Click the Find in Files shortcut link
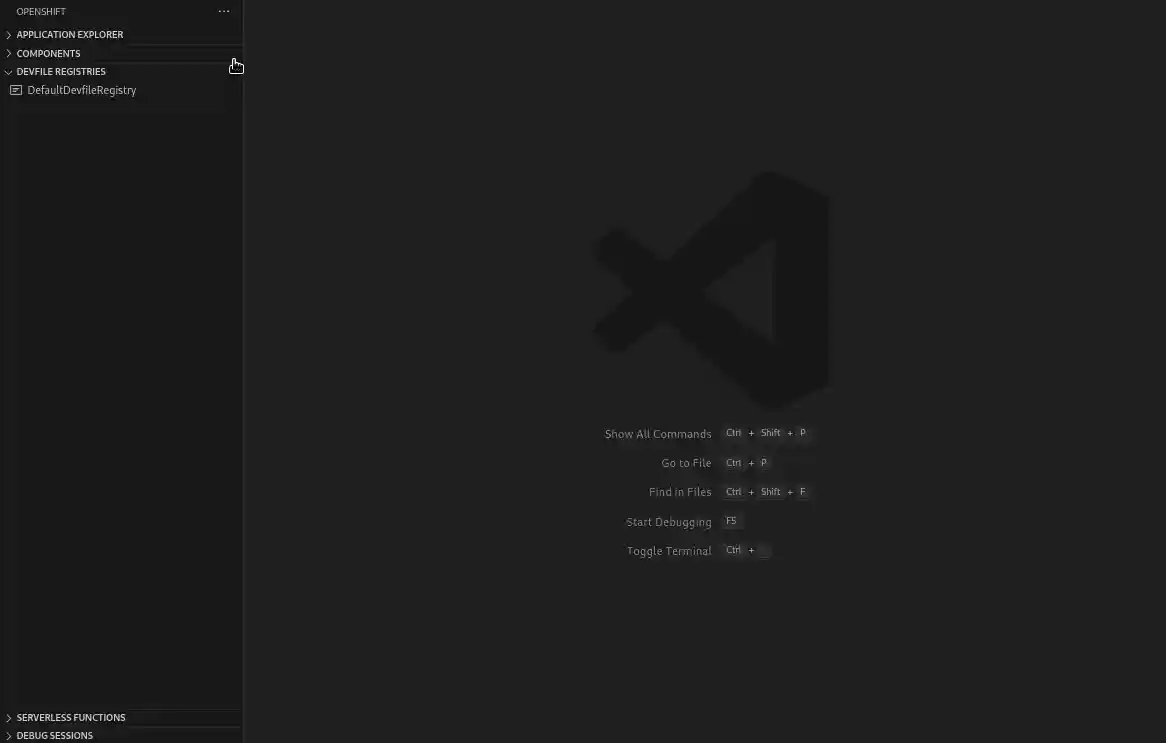 pyautogui.click(x=680, y=491)
